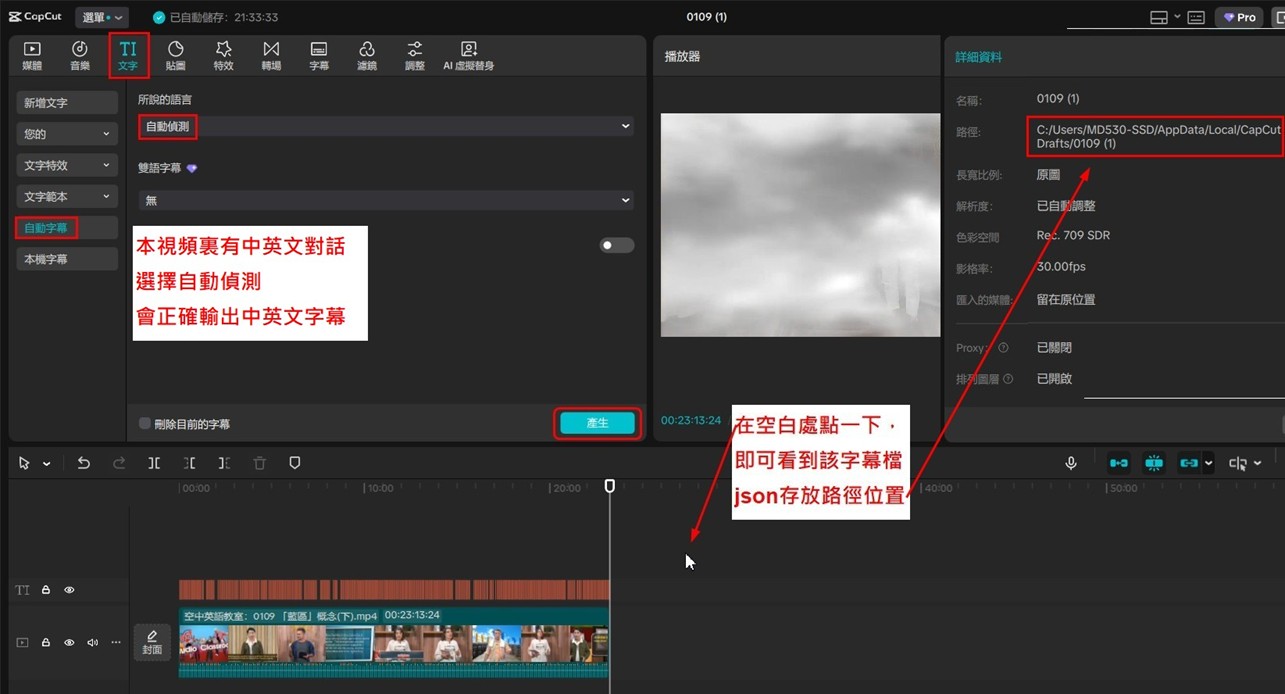This screenshot has height=694, width=1285.
Task: Open the 貼圖 (Stickers) panel
Action: tap(175, 56)
